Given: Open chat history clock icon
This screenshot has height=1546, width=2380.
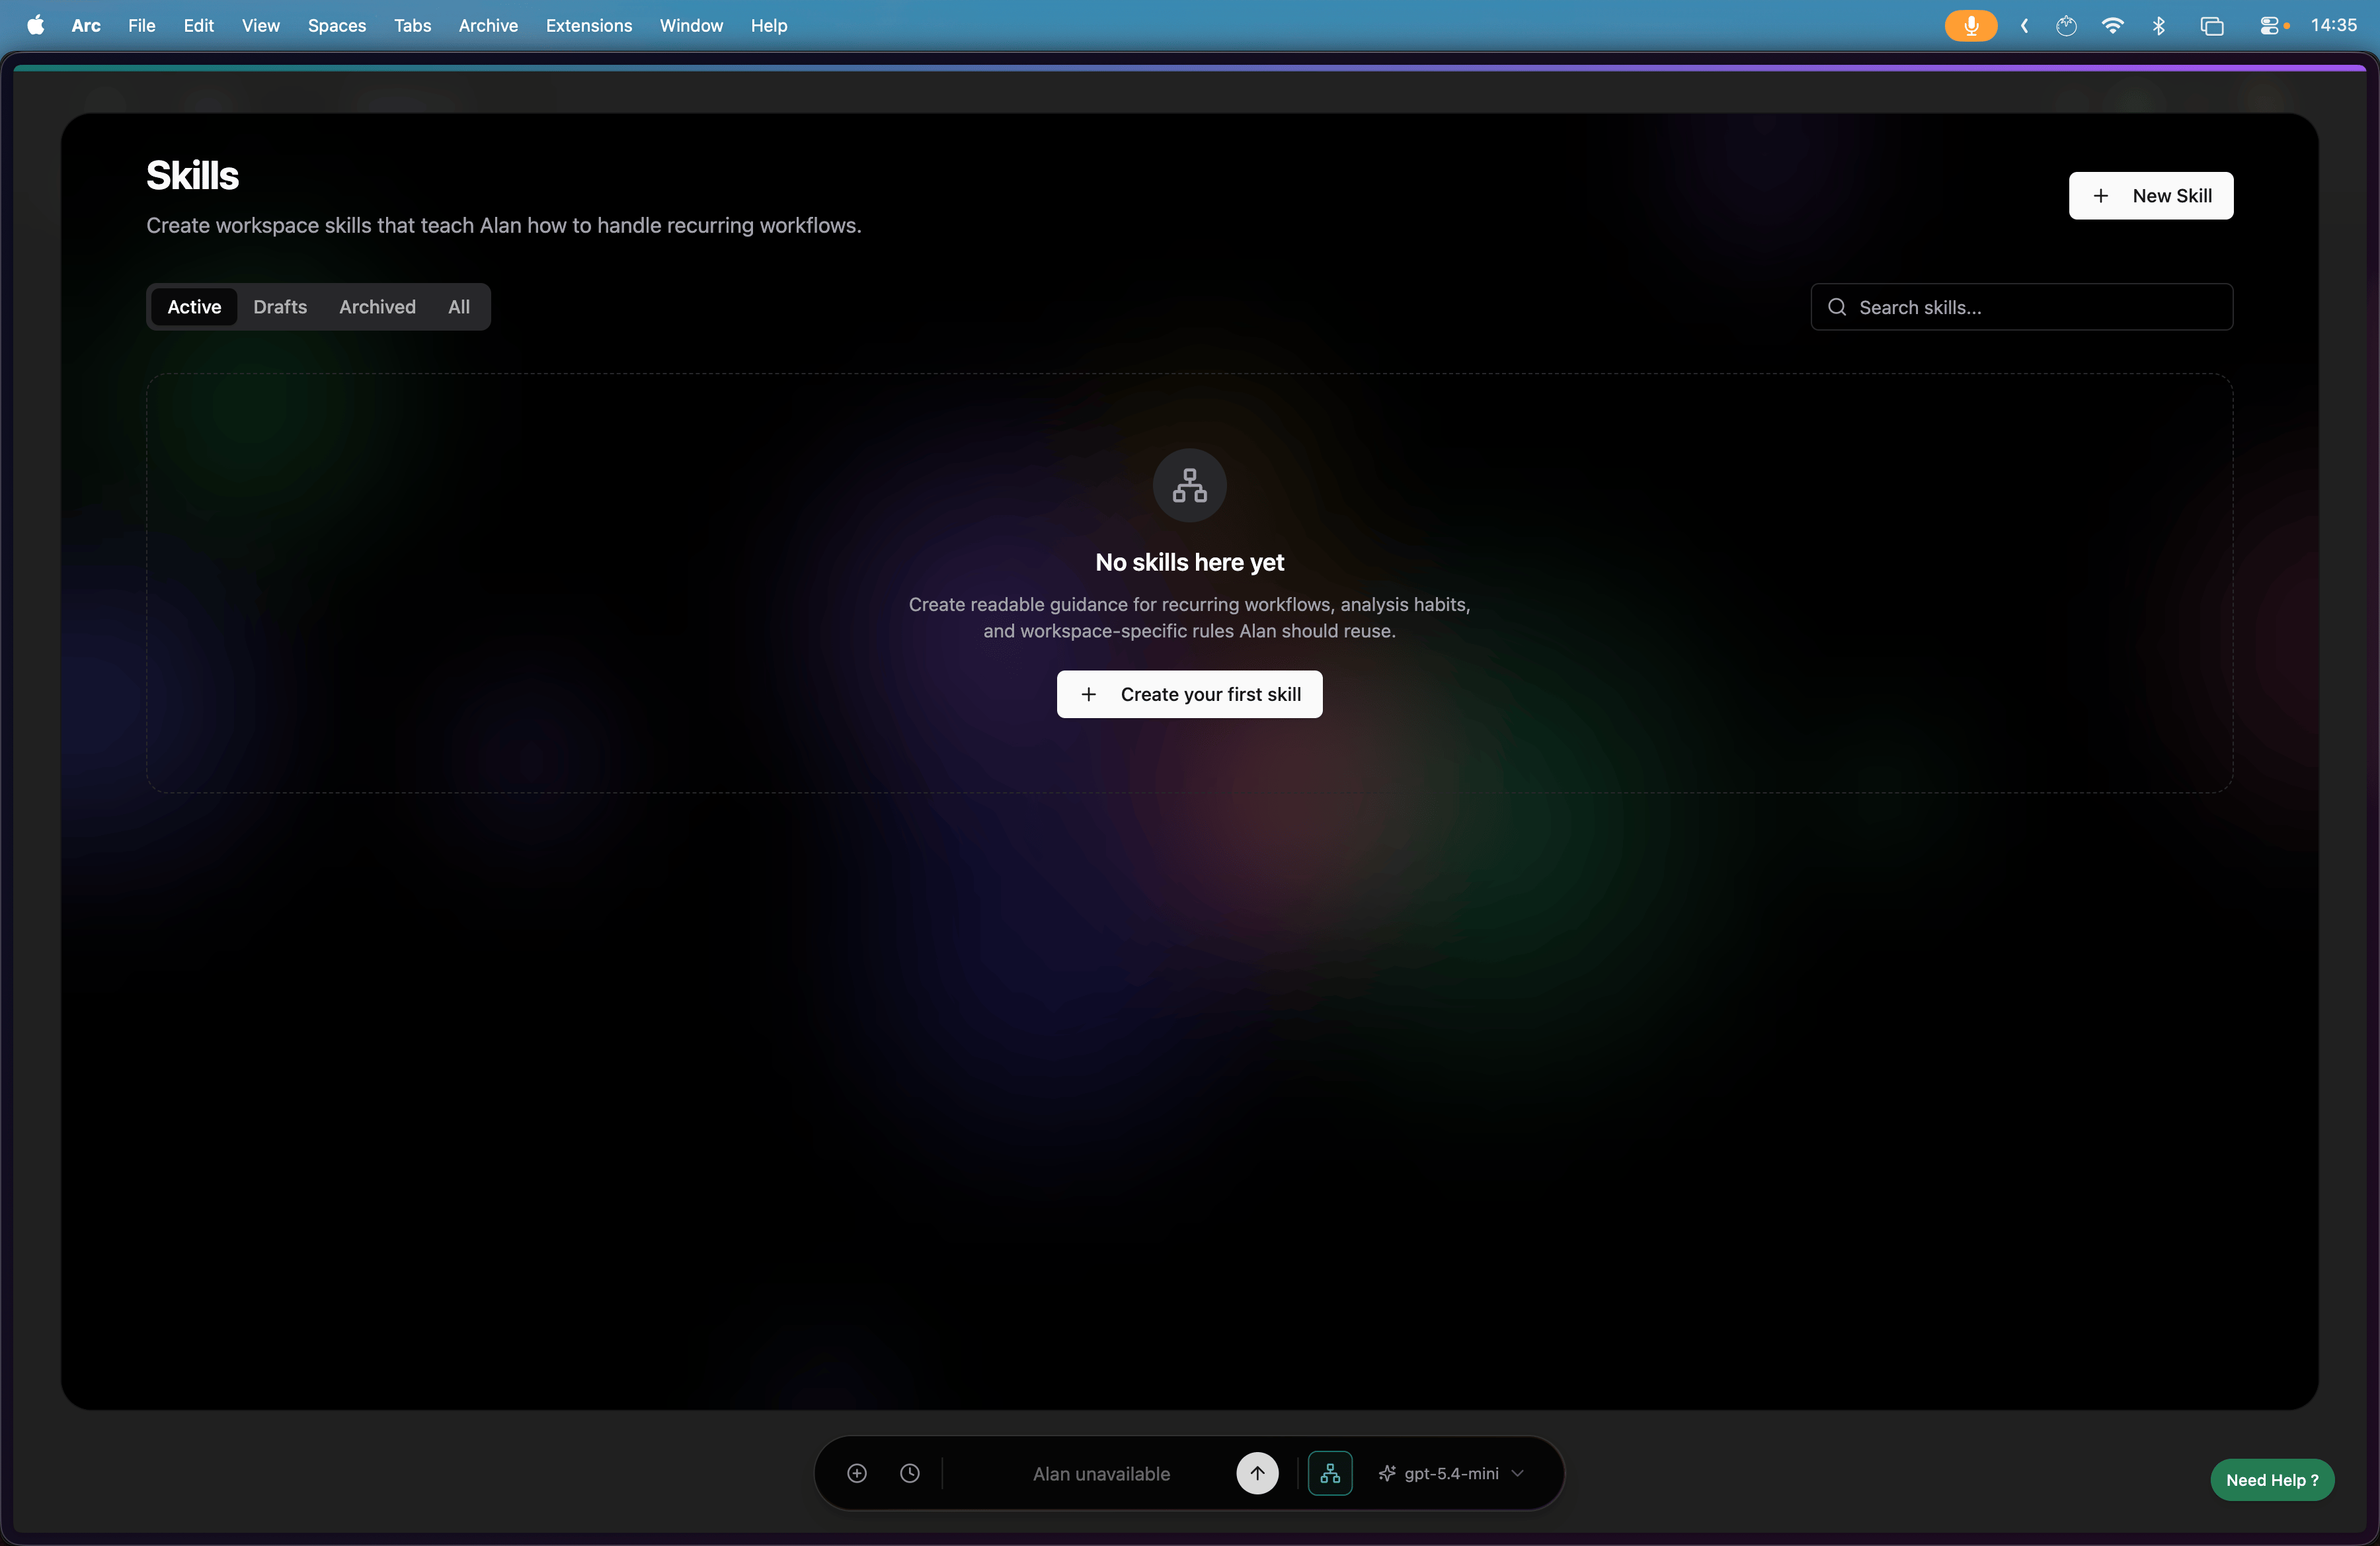Looking at the screenshot, I should point(910,1473).
